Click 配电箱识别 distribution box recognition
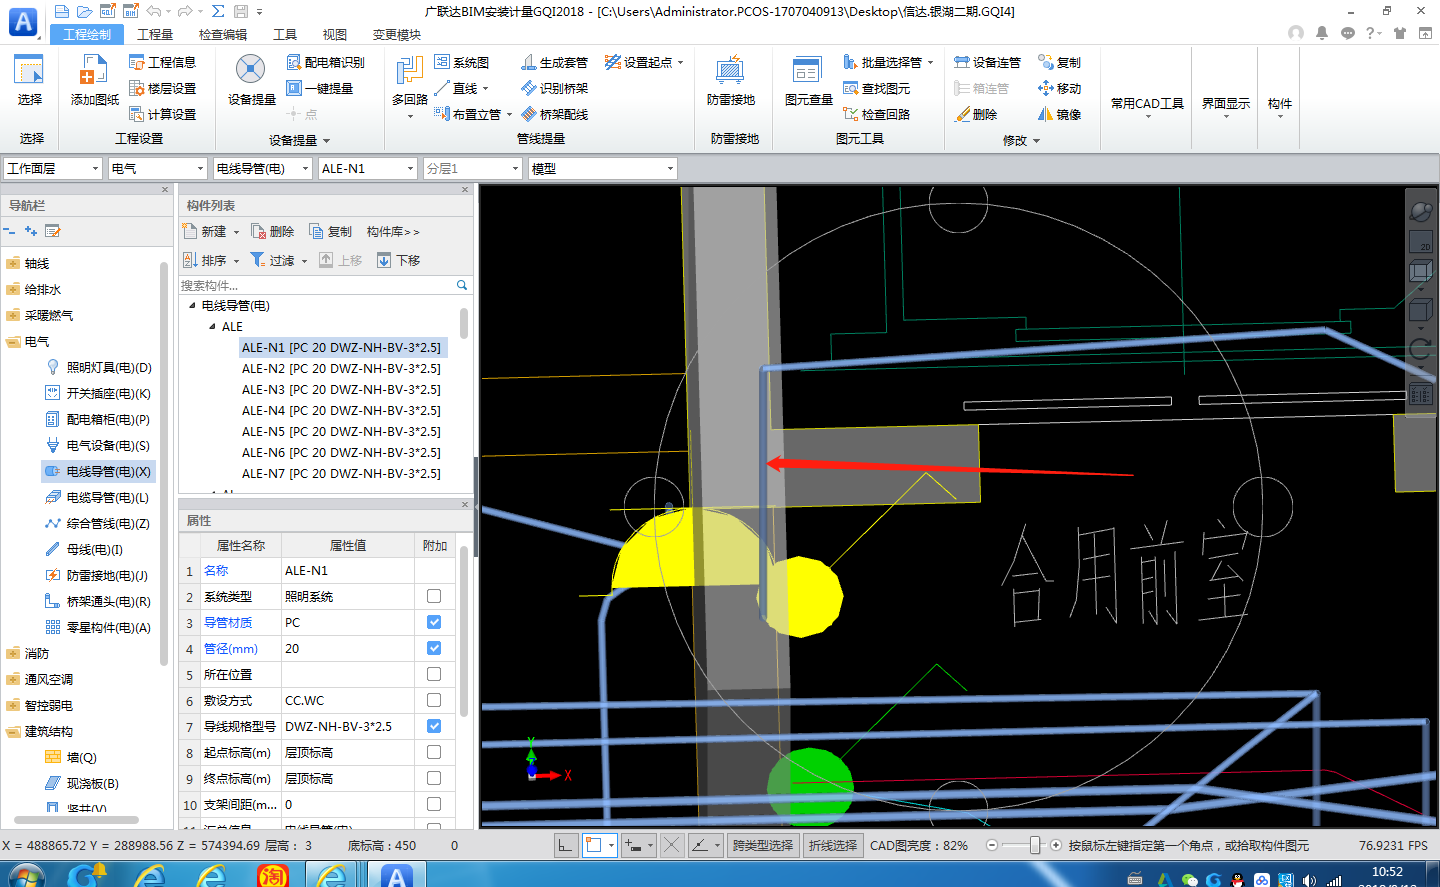1440x887 pixels. pos(325,62)
